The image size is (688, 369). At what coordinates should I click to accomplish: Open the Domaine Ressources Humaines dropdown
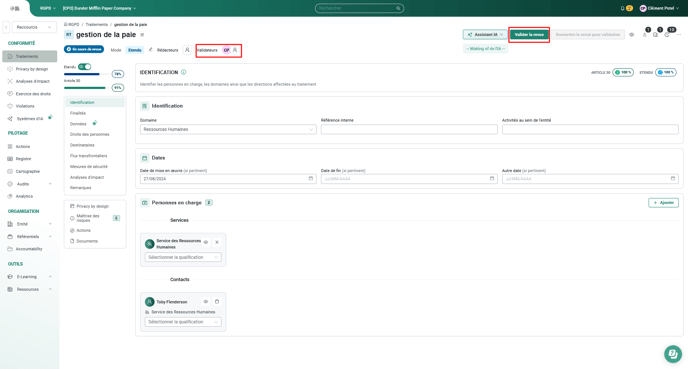[x=228, y=129]
